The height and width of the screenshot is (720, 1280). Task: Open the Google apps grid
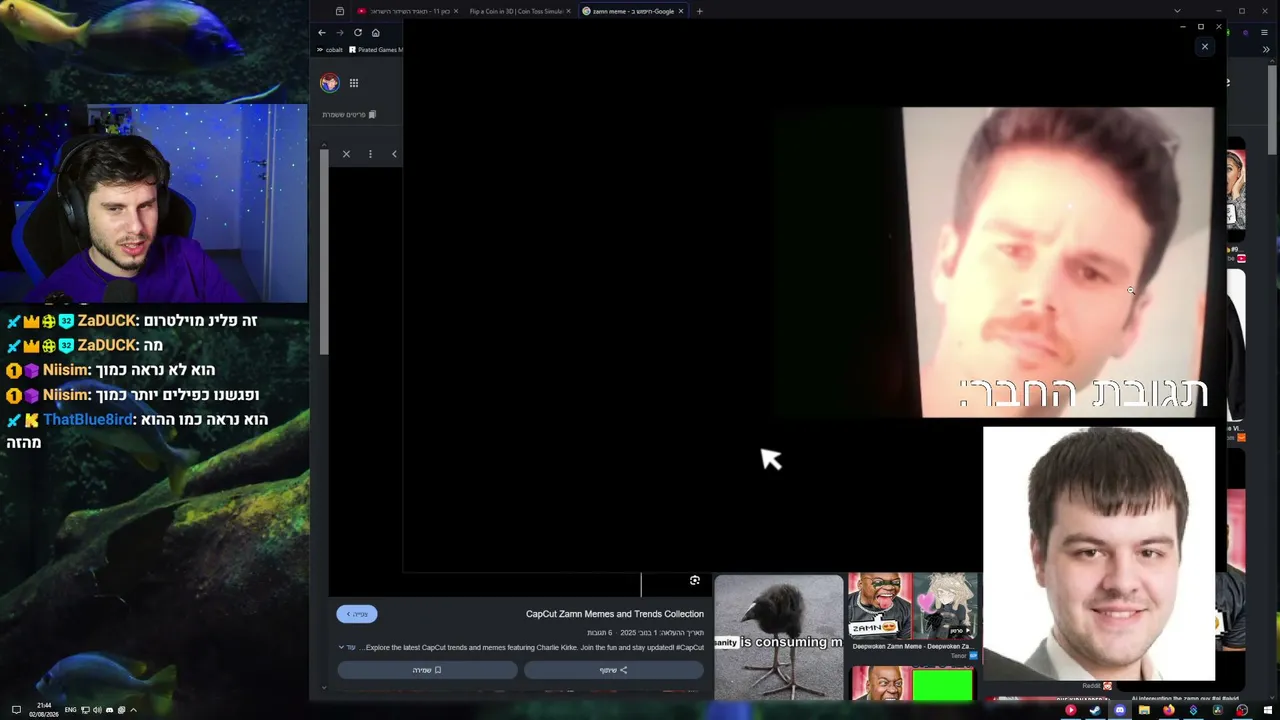coord(354,83)
